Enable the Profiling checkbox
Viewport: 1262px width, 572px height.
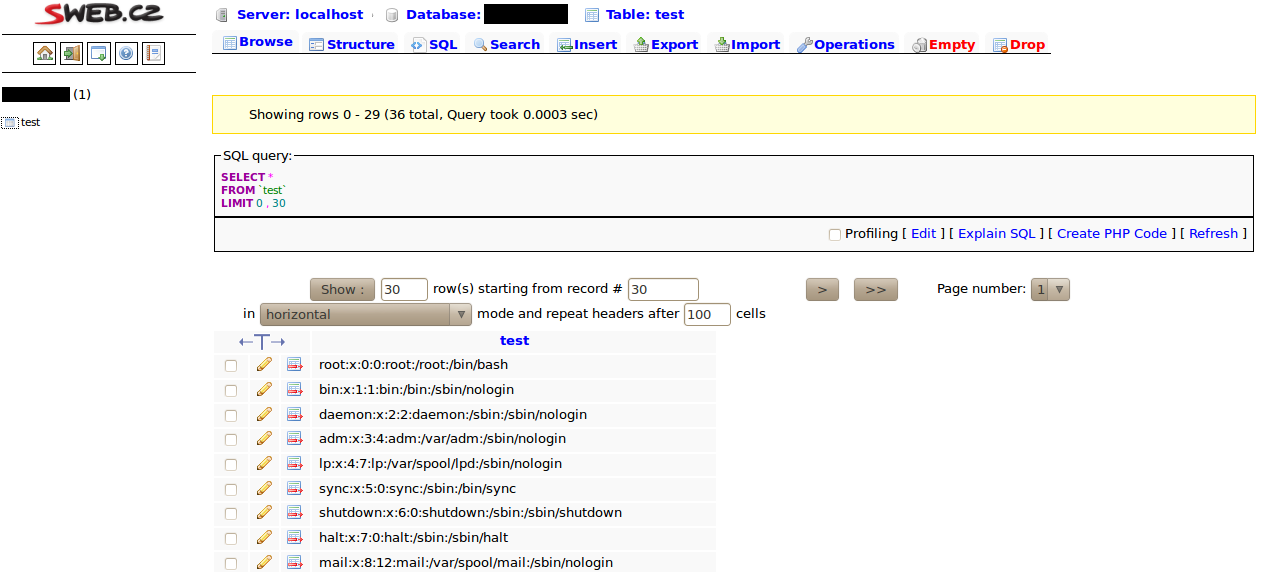(835, 234)
